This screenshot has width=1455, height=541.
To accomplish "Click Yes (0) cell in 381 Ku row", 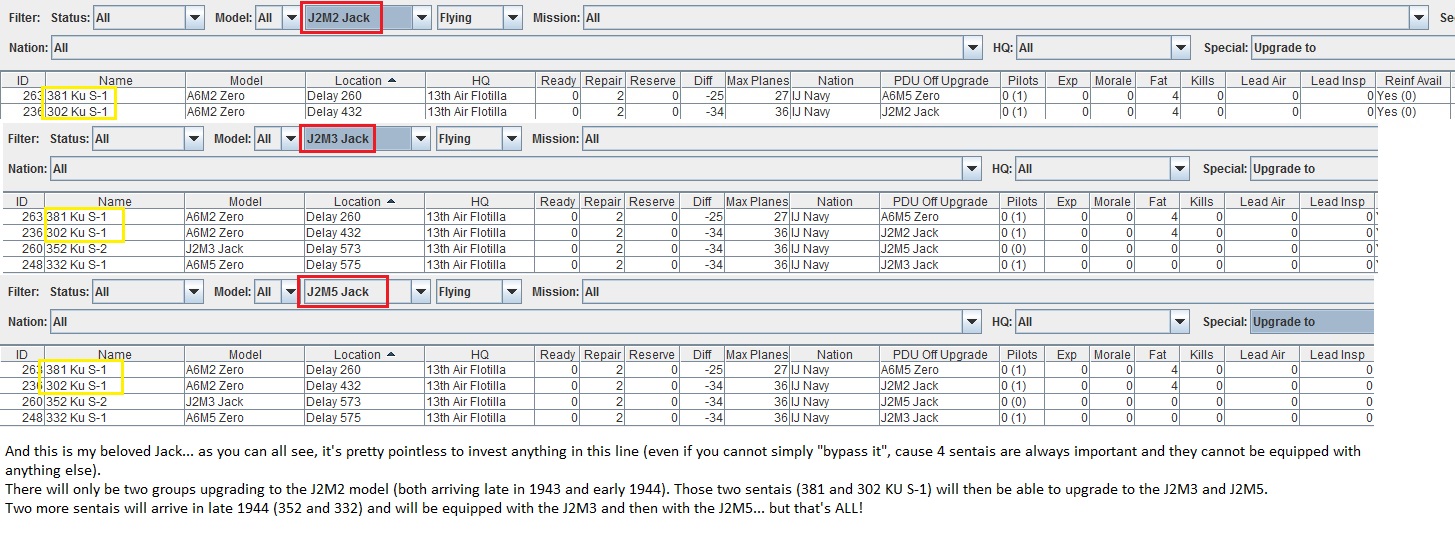I will tap(1413, 96).
